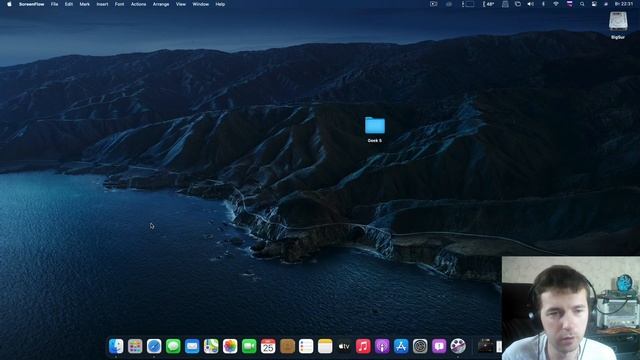Open Spotlight search in menu bar
Screen dimensions: 640x360
tap(582, 4)
